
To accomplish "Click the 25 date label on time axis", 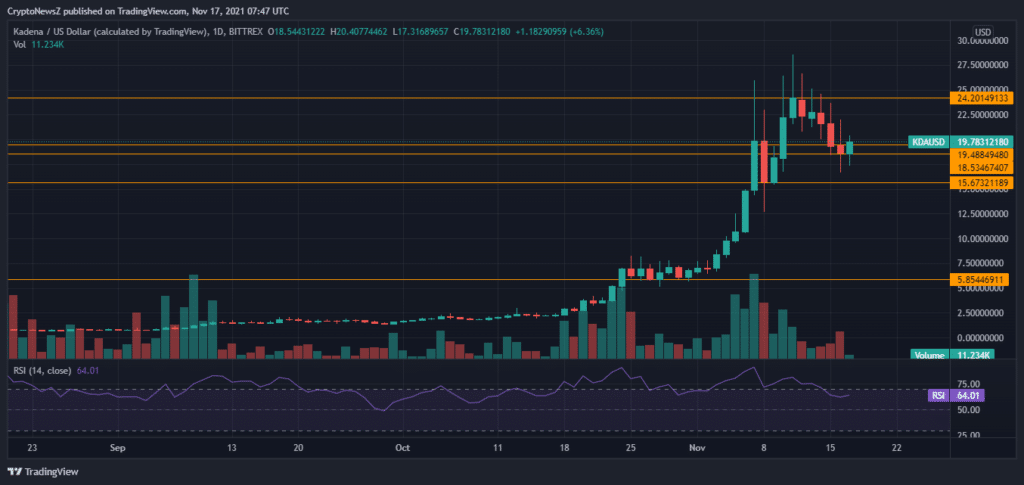I will (x=630, y=448).
